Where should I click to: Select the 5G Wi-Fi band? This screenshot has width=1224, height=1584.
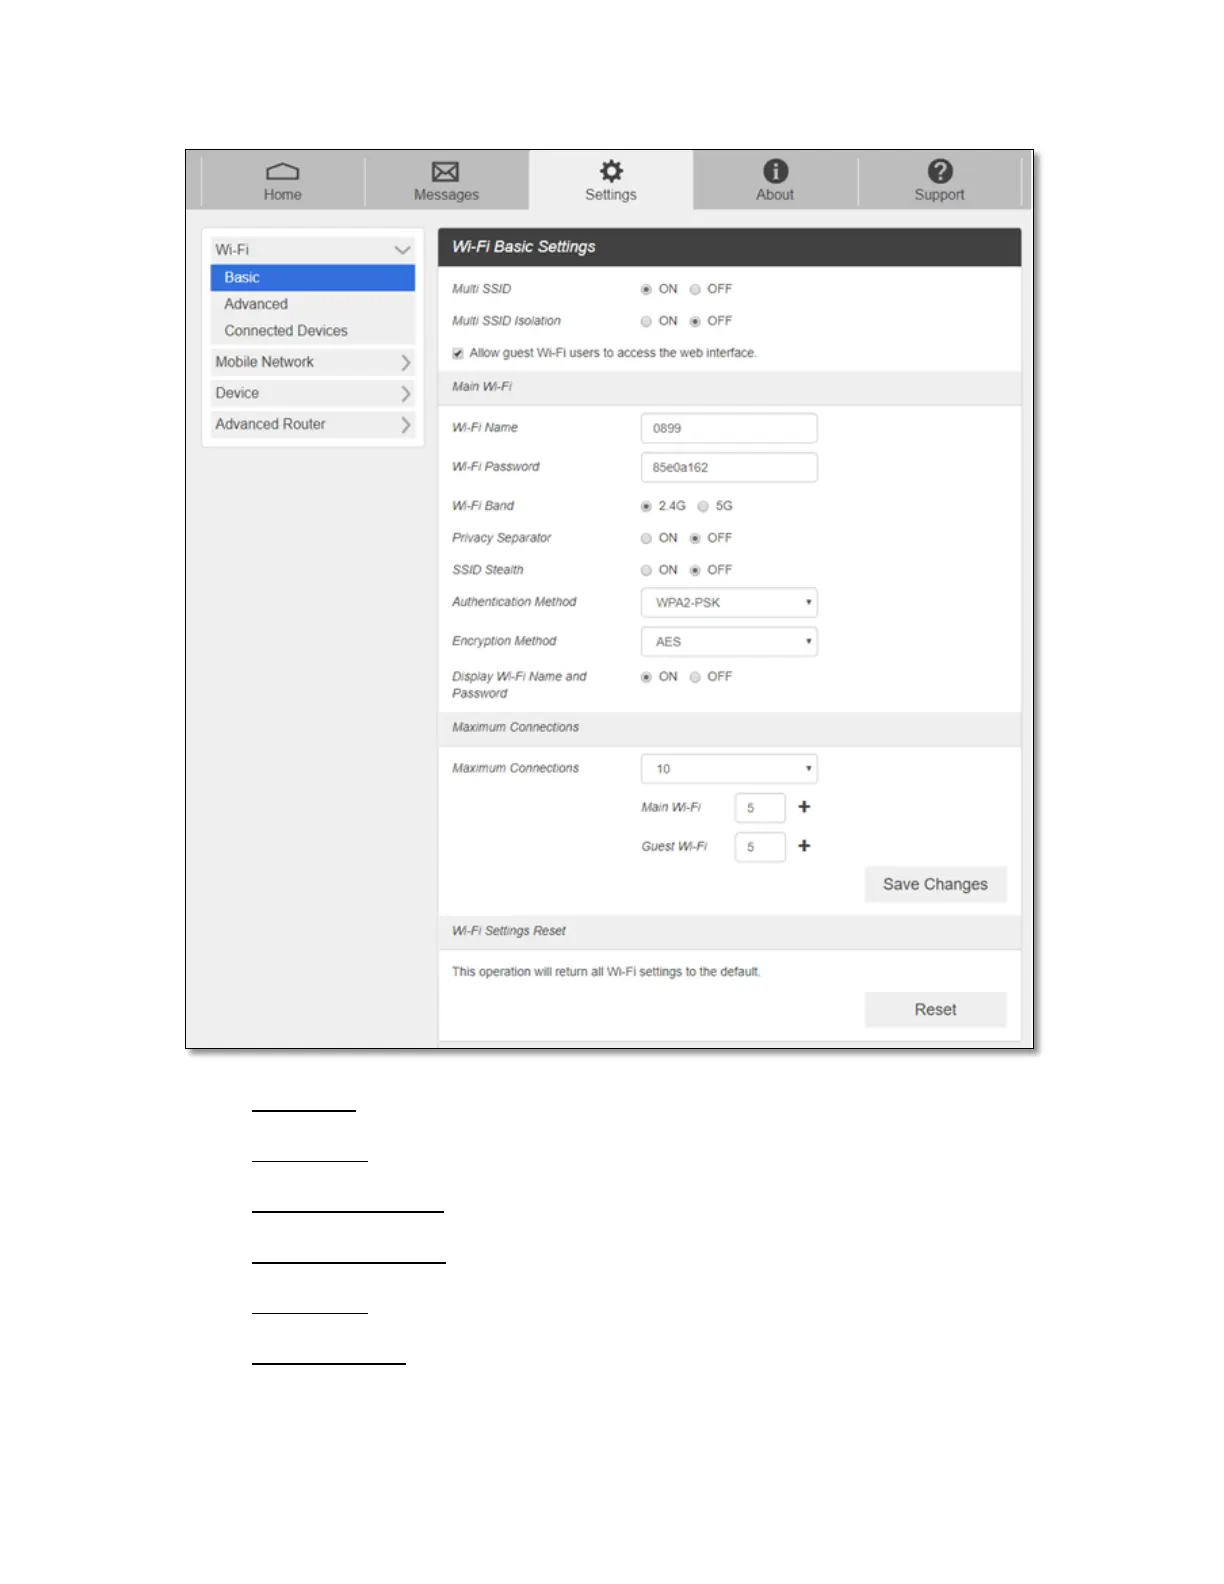pyautogui.click(x=703, y=507)
